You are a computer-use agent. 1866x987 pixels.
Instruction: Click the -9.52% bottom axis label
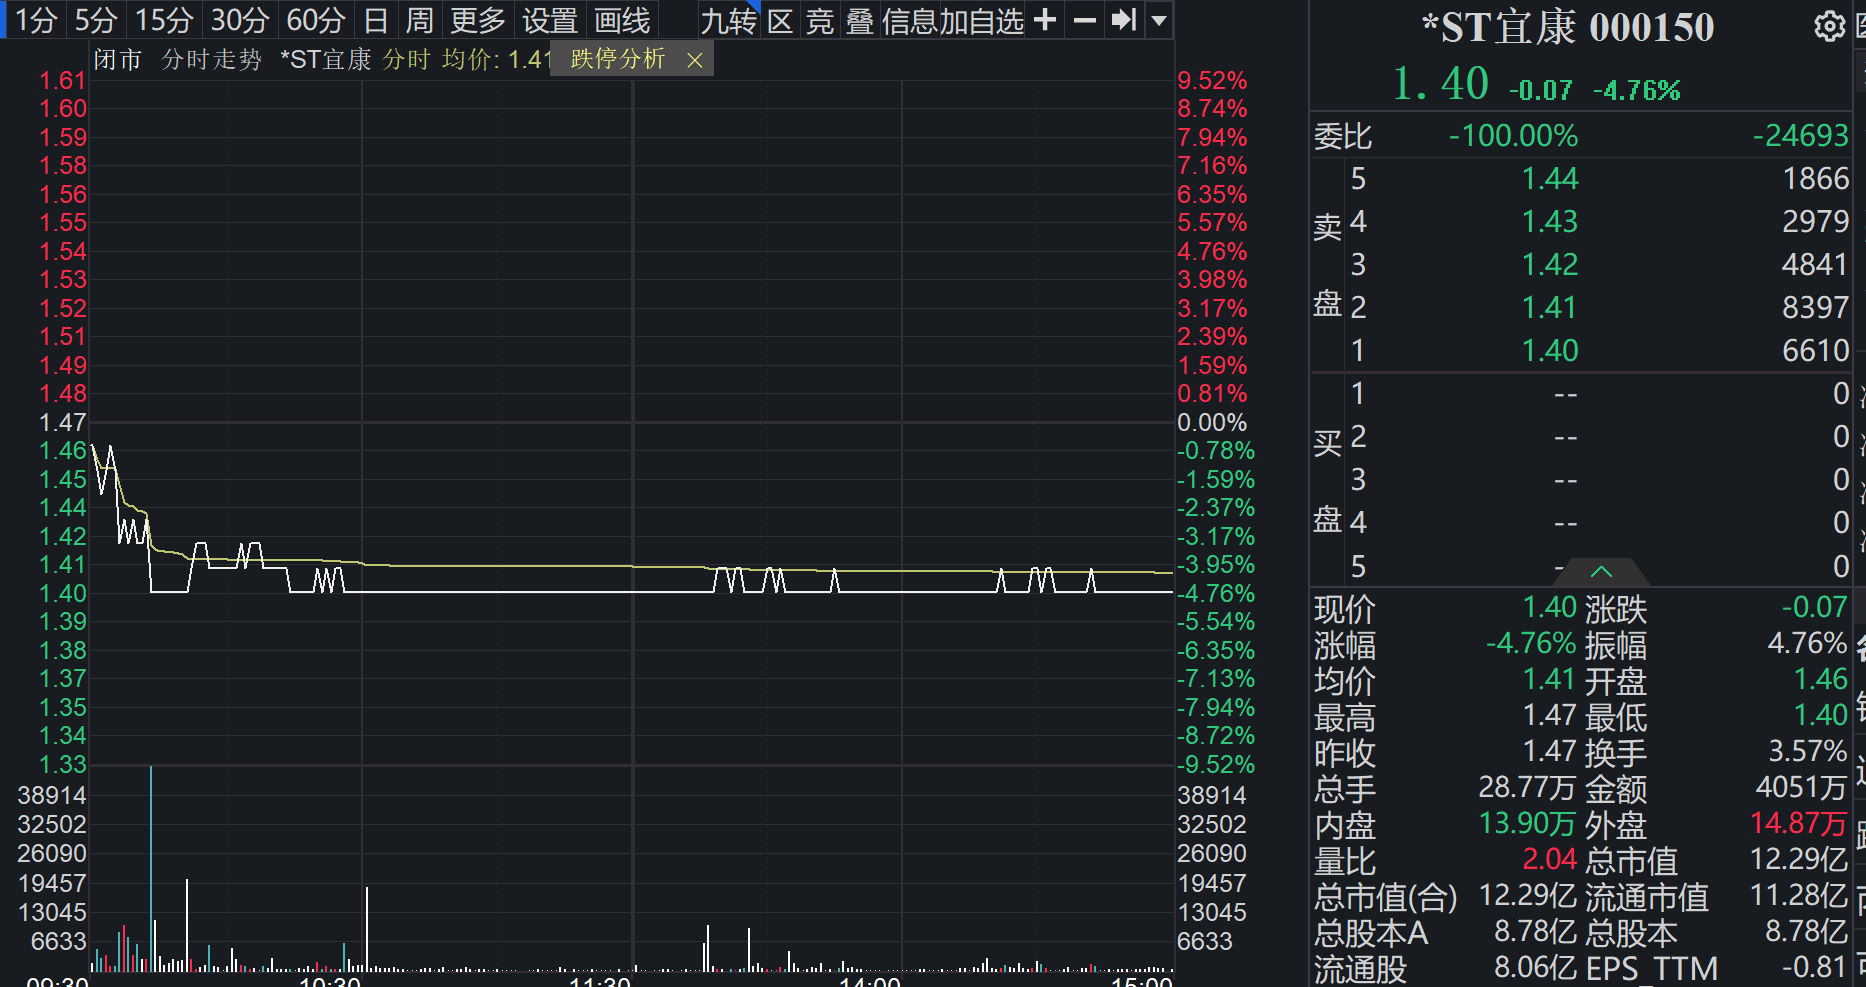[1216, 765]
